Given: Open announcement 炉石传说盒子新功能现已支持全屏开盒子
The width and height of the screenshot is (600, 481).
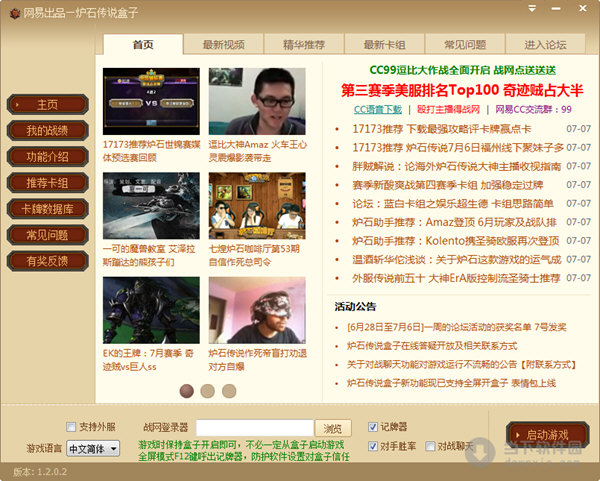Looking at the screenshot, I should tap(451, 383).
